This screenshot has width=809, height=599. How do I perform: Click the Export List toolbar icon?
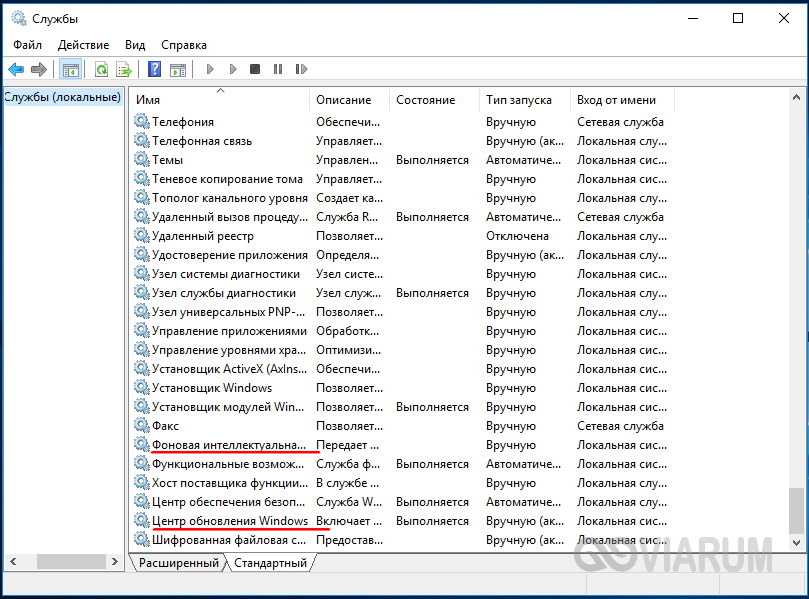pyautogui.click(x=124, y=69)
